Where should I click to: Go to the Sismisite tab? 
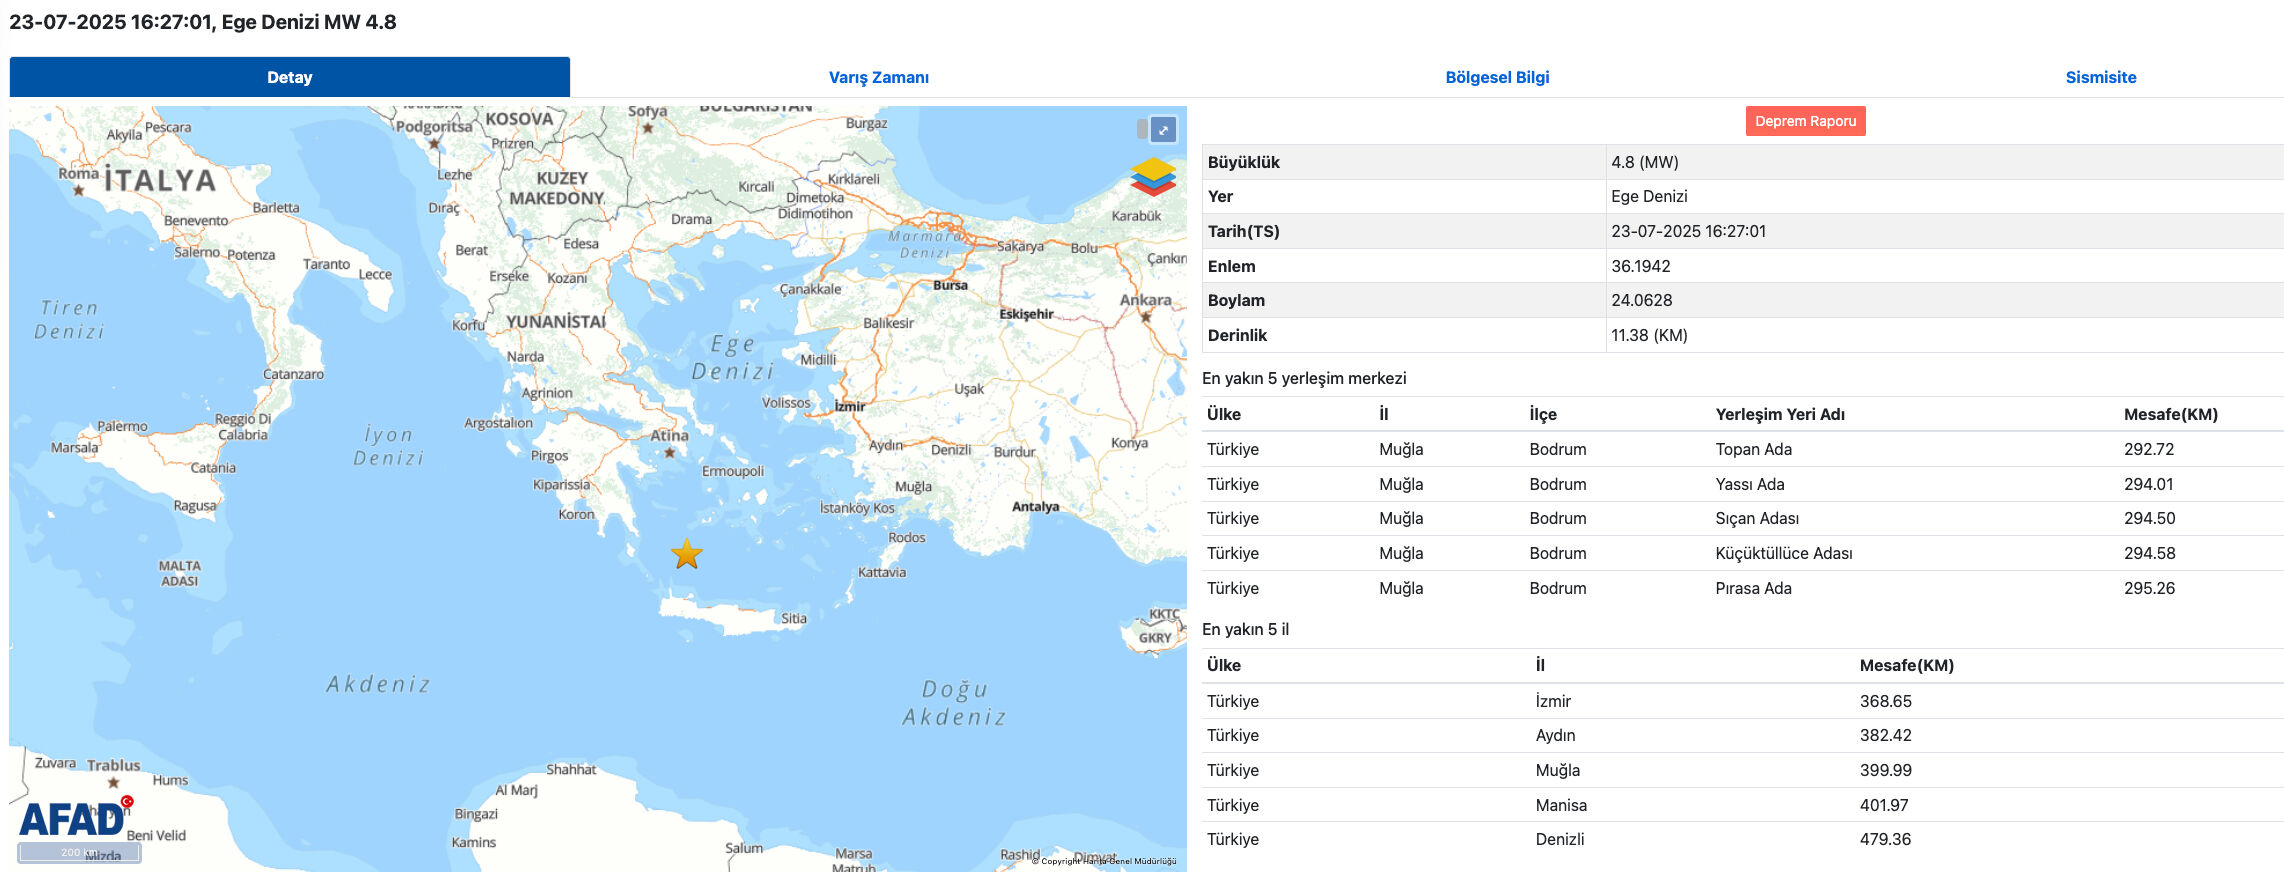click(x=2100, y=77)
